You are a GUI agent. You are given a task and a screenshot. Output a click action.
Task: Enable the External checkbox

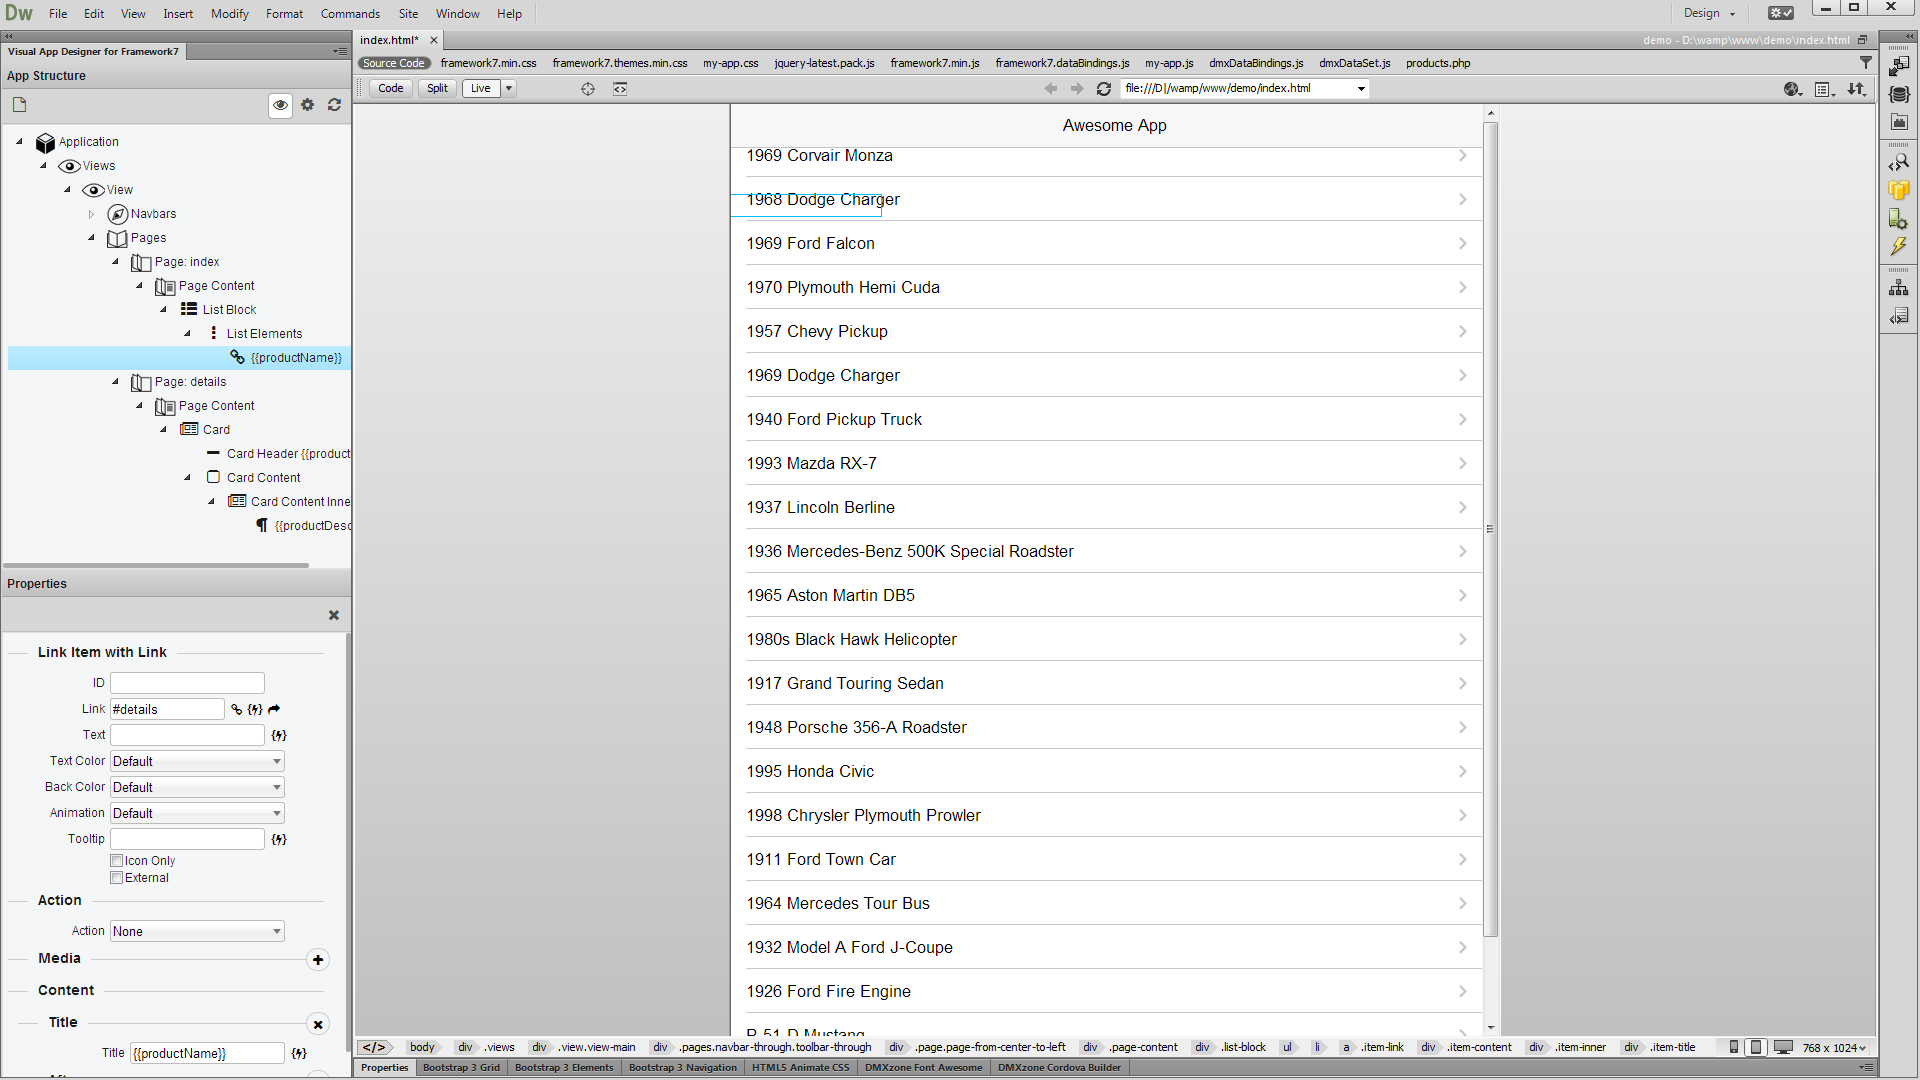coord(117,878)
